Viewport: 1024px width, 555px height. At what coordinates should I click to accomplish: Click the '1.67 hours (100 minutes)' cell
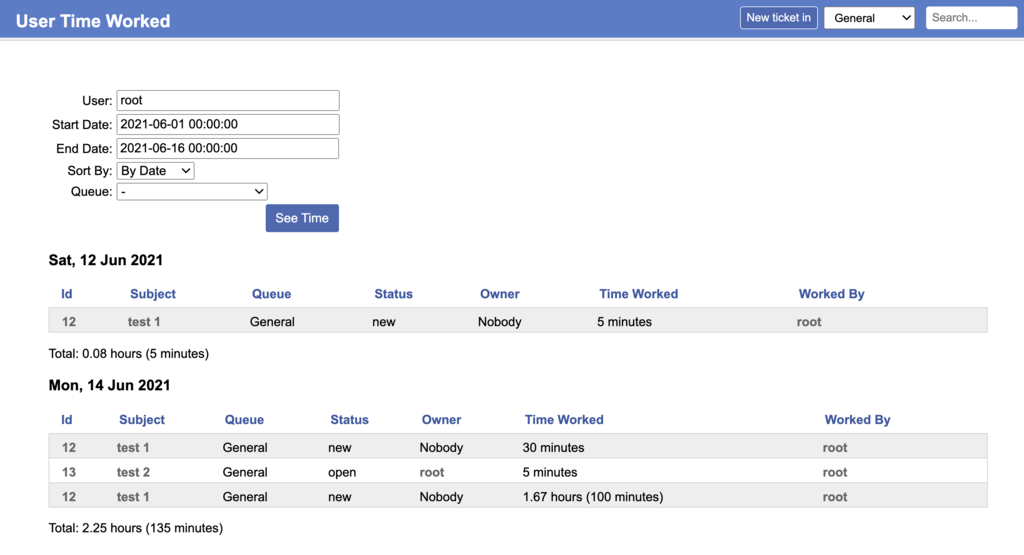pos(593,497)
